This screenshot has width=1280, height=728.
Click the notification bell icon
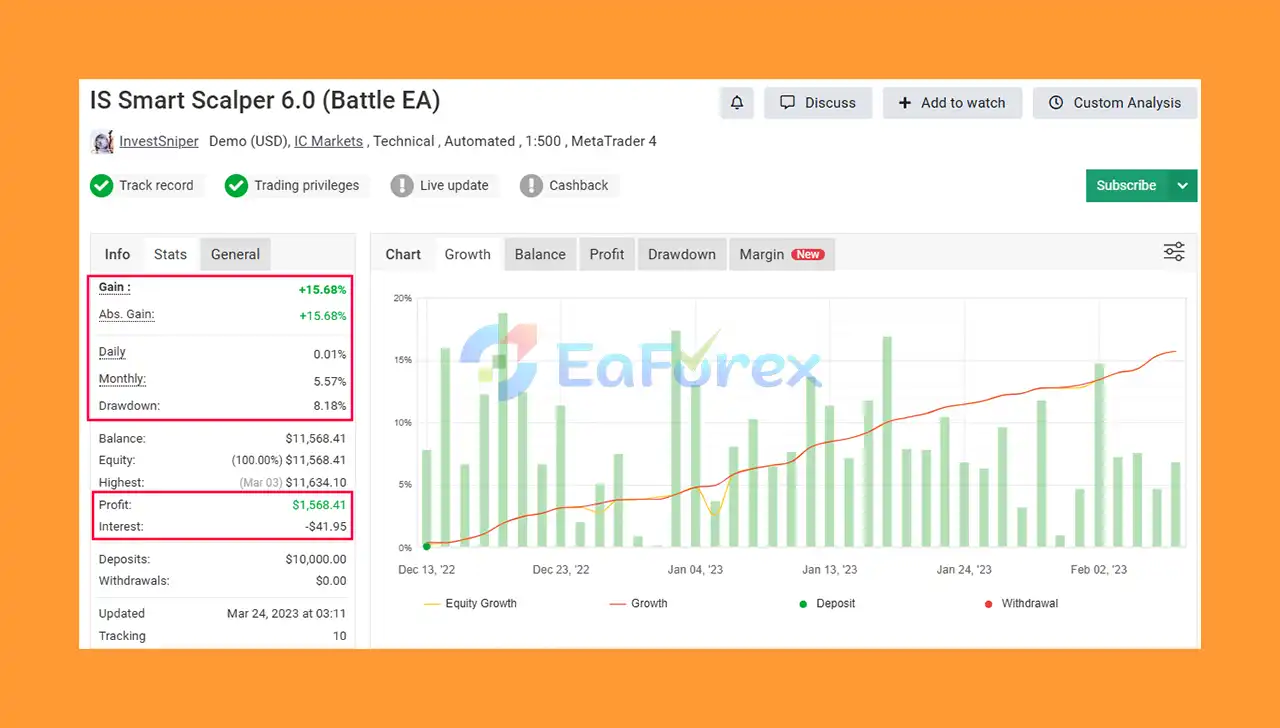click(737, 103)
